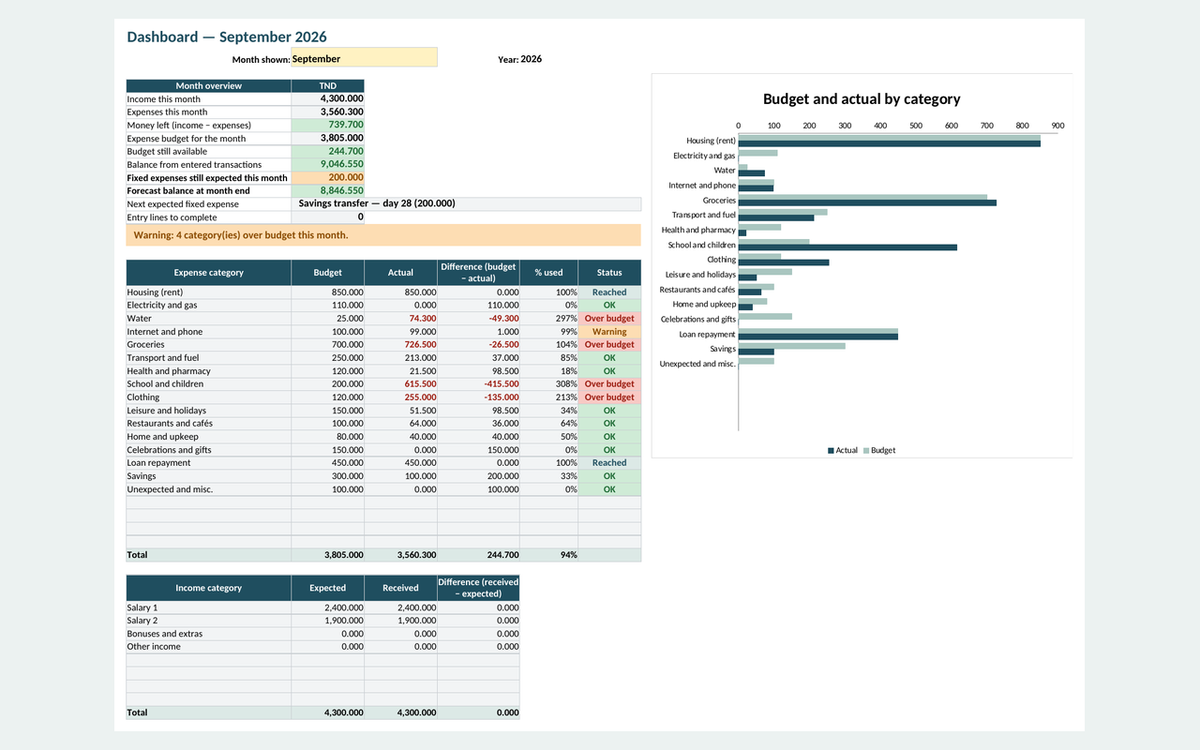Select balance from entered transactions 9,046.550
1200x750 pixels.
(x=328, y=164)
